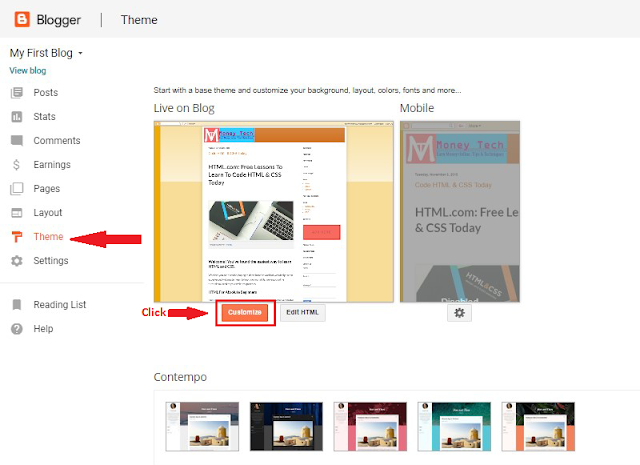The image size is (640, 465).
Task: Expand the My First Blog dropdown arrow
Action: pyautogui.click(x=80, y=53)
